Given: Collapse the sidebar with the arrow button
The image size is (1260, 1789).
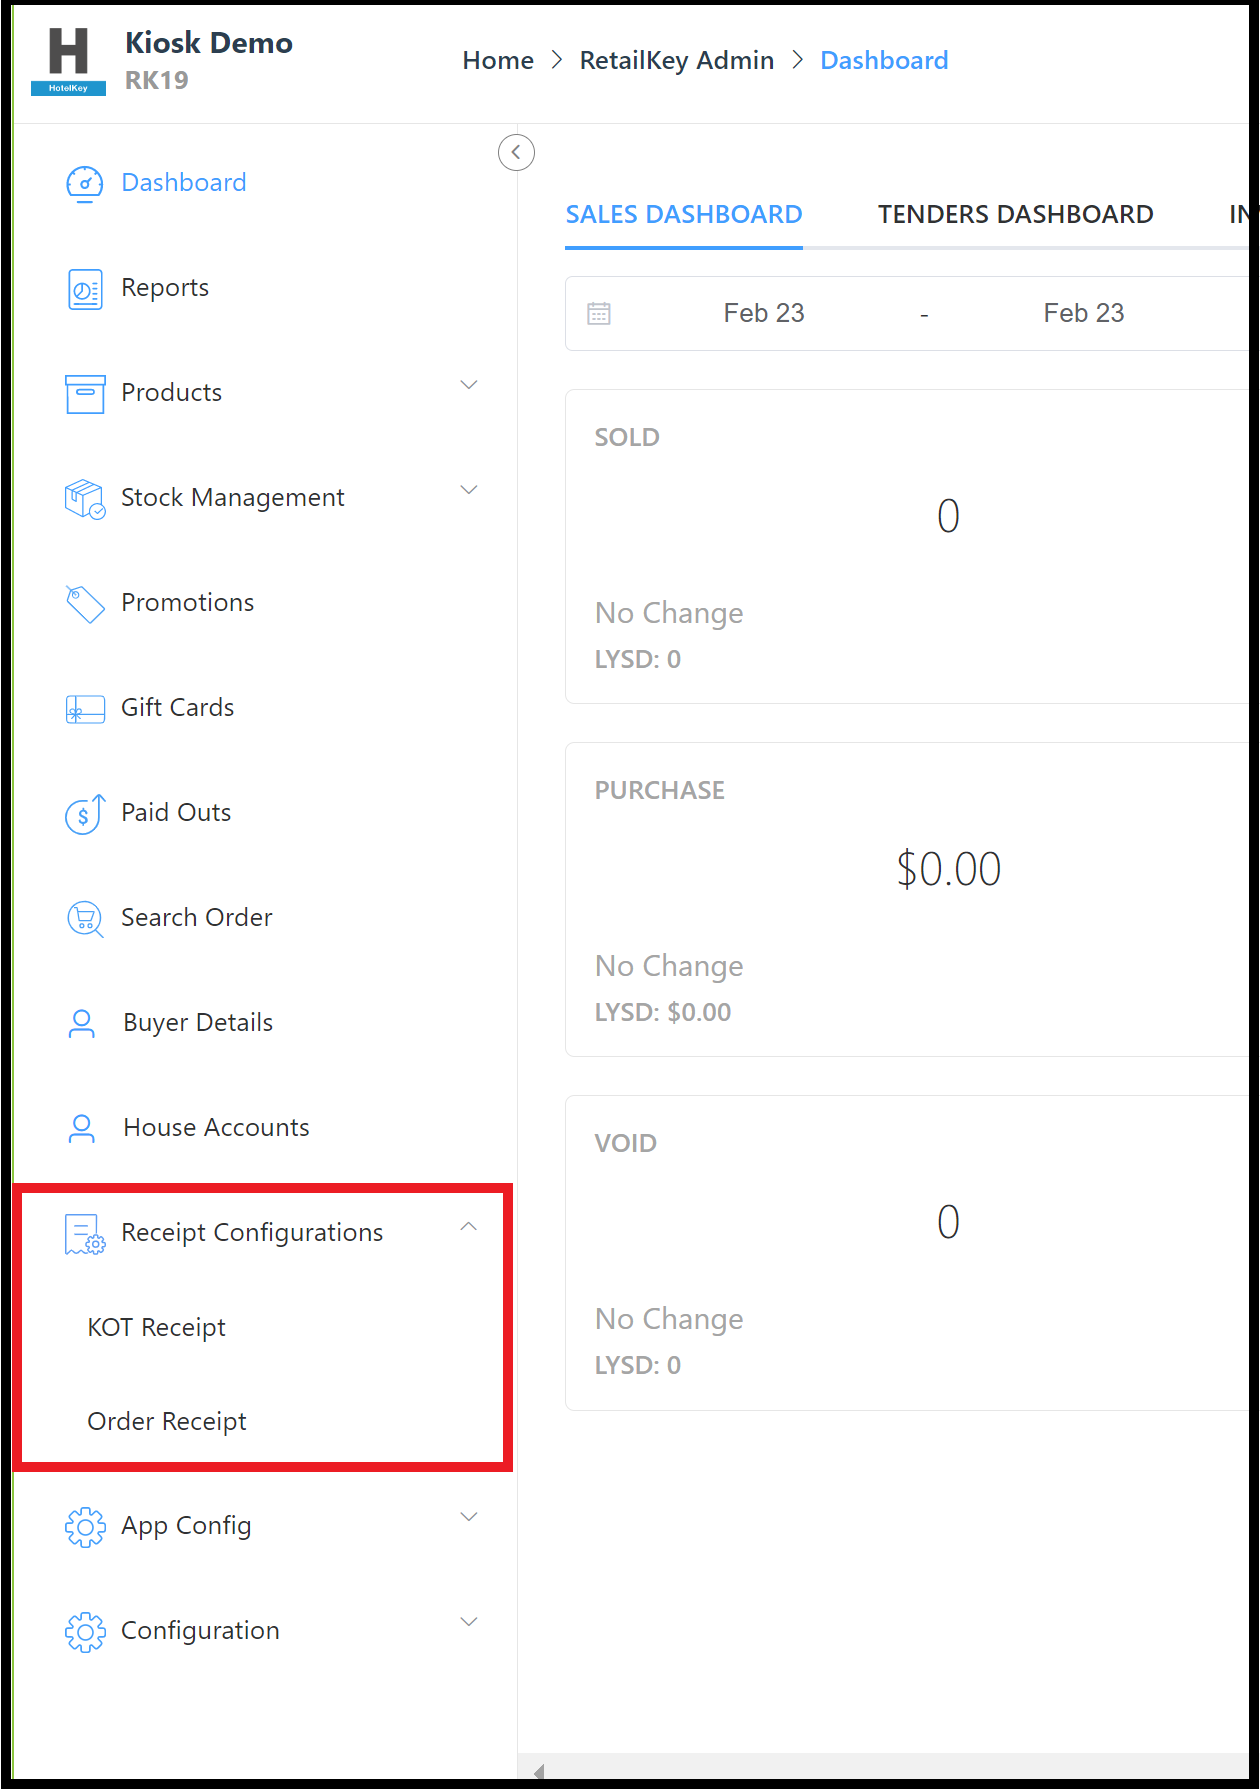Looking at the screenshot, I should click(x=516, y=152).
